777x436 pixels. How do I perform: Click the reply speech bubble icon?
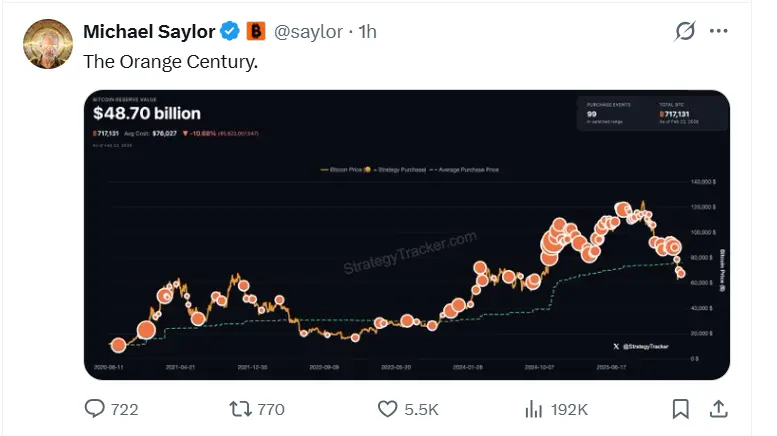(96, 408)
